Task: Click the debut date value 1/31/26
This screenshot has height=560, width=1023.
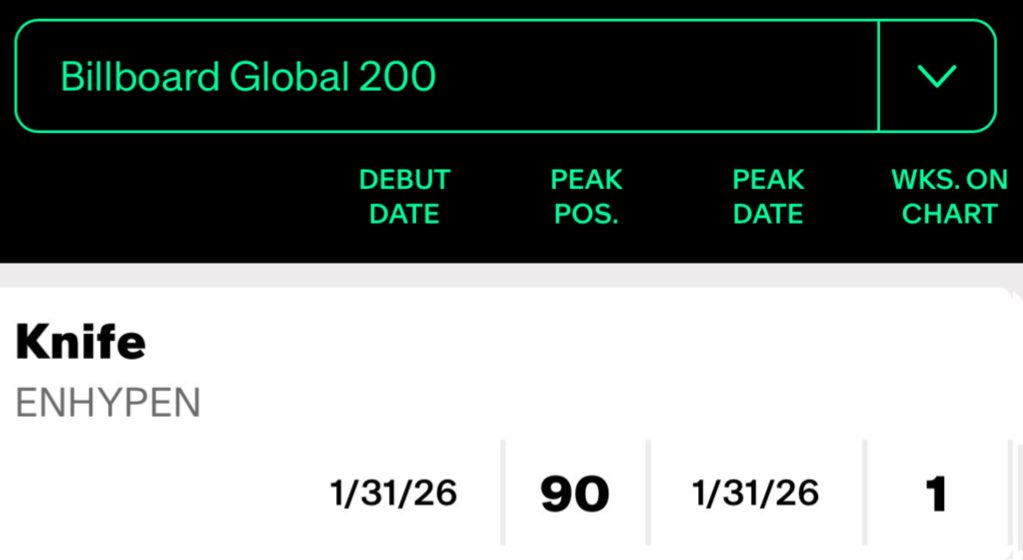Action: pos(394,493)
